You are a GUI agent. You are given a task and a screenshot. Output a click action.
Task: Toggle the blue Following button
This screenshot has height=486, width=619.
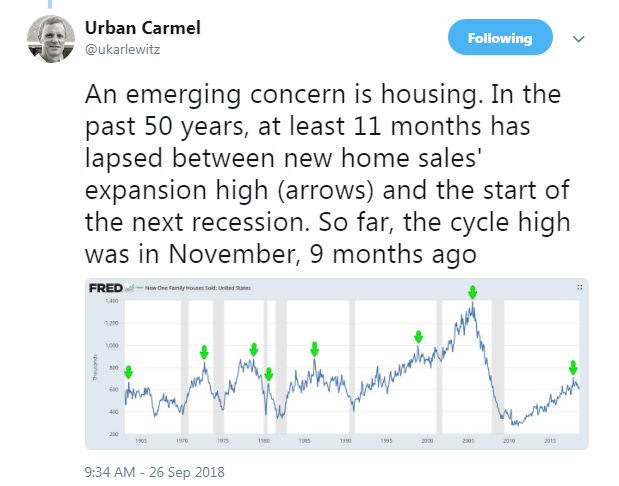(500, 37)
